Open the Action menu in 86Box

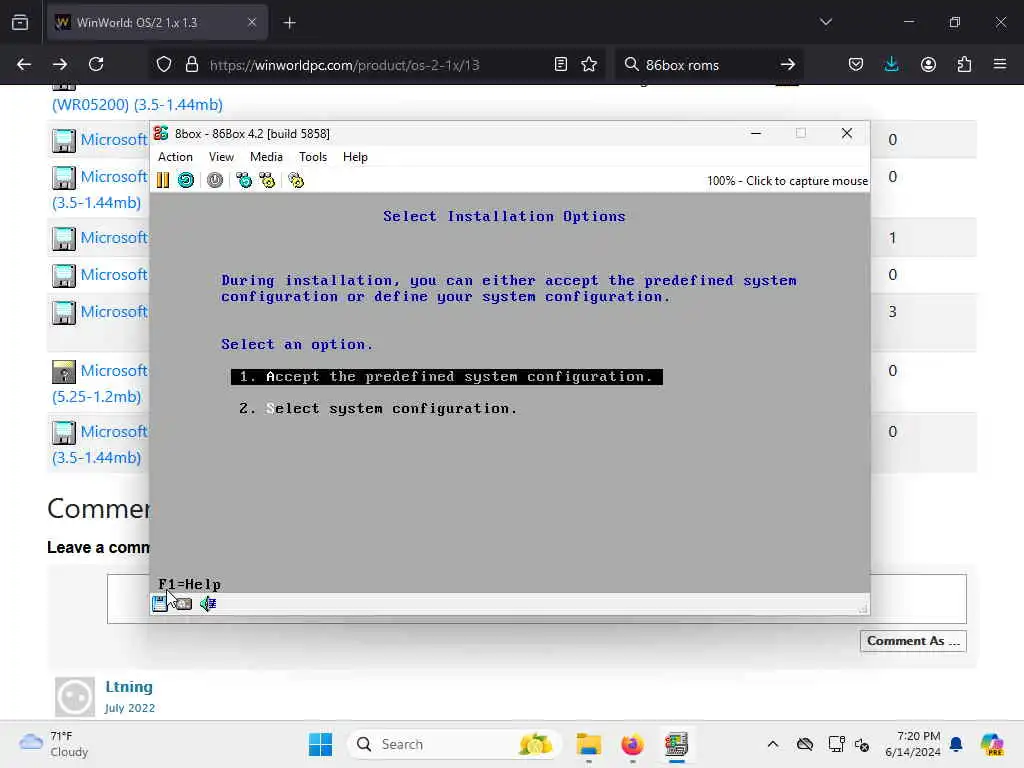175,157
